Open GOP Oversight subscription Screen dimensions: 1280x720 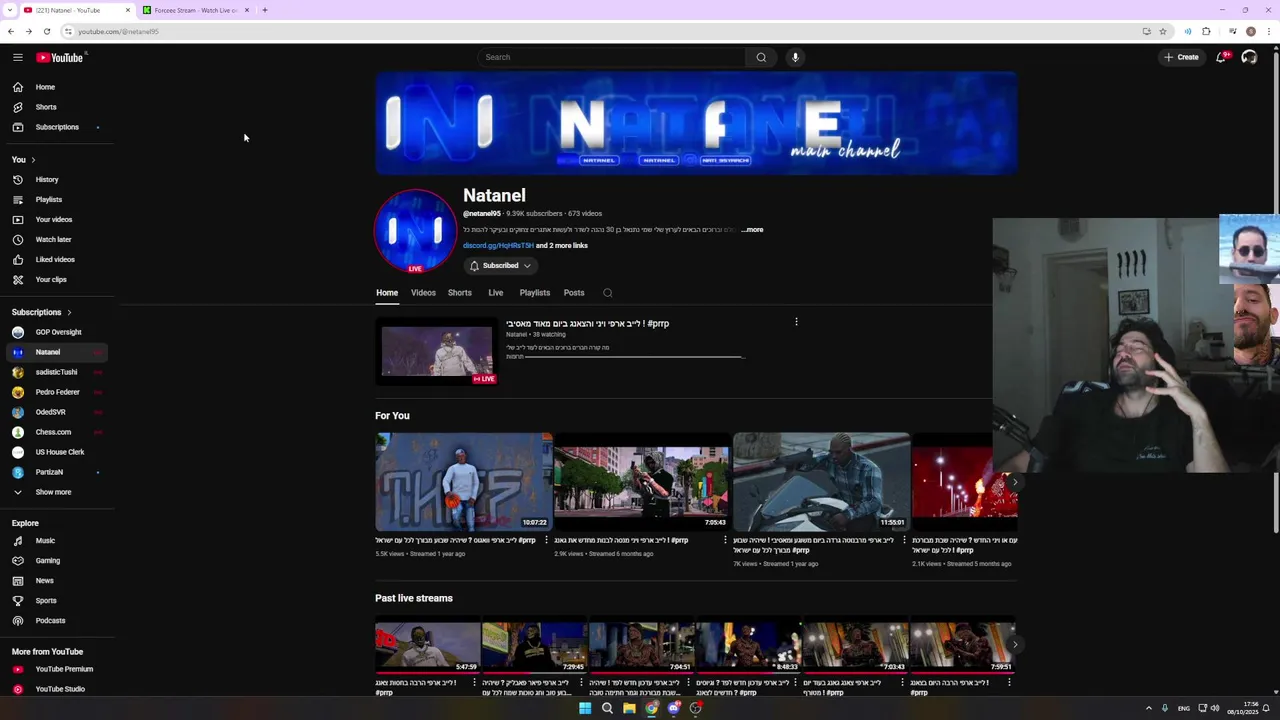pyautogui.click(x=56, y=332)
